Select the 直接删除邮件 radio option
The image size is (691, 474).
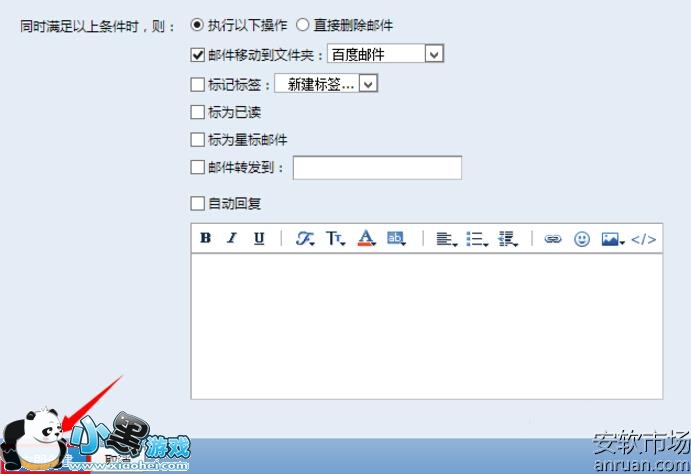click(x=302, y=25)
